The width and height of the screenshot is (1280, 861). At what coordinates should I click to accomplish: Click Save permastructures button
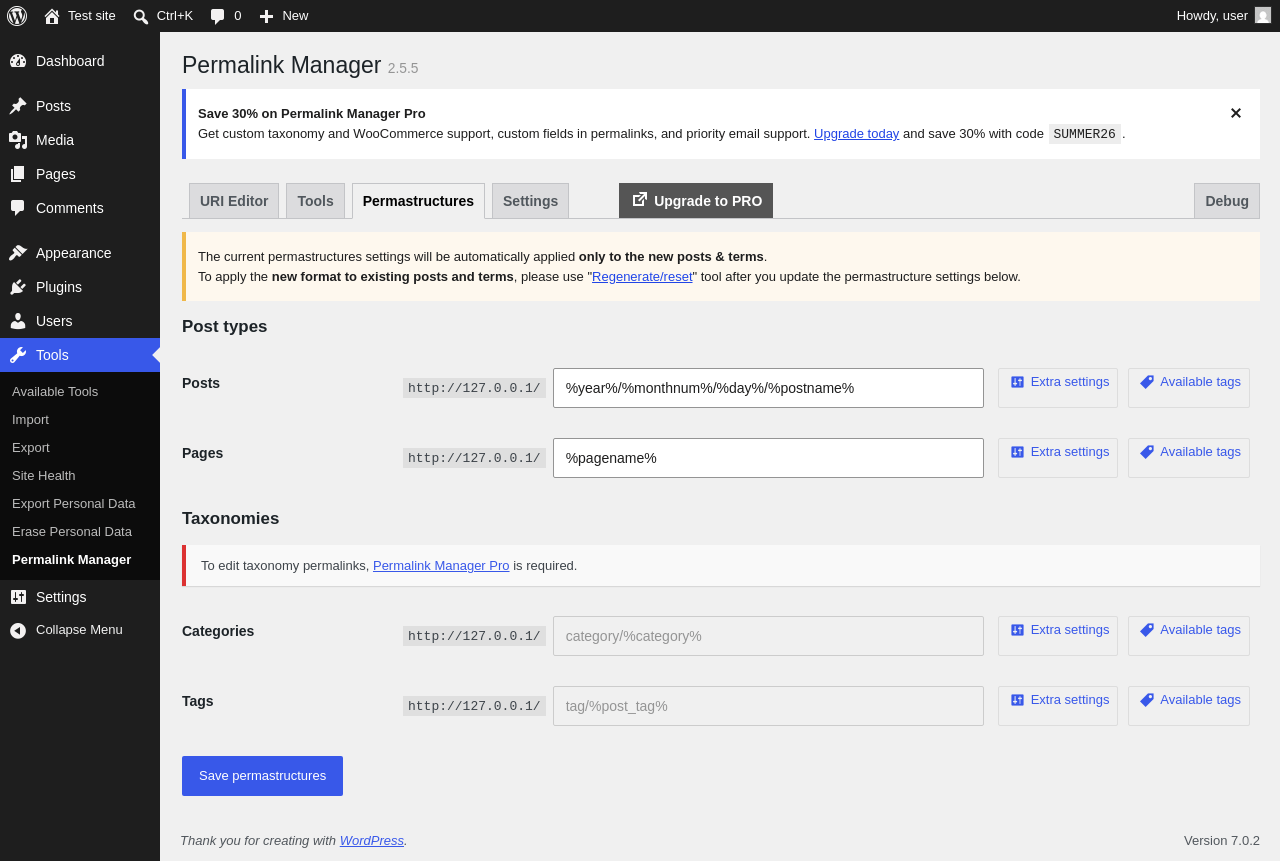pyautogui.click(x=262, y=776)
